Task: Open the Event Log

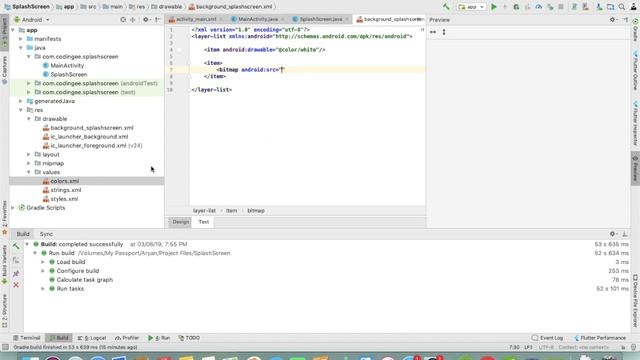Action: 547,338
